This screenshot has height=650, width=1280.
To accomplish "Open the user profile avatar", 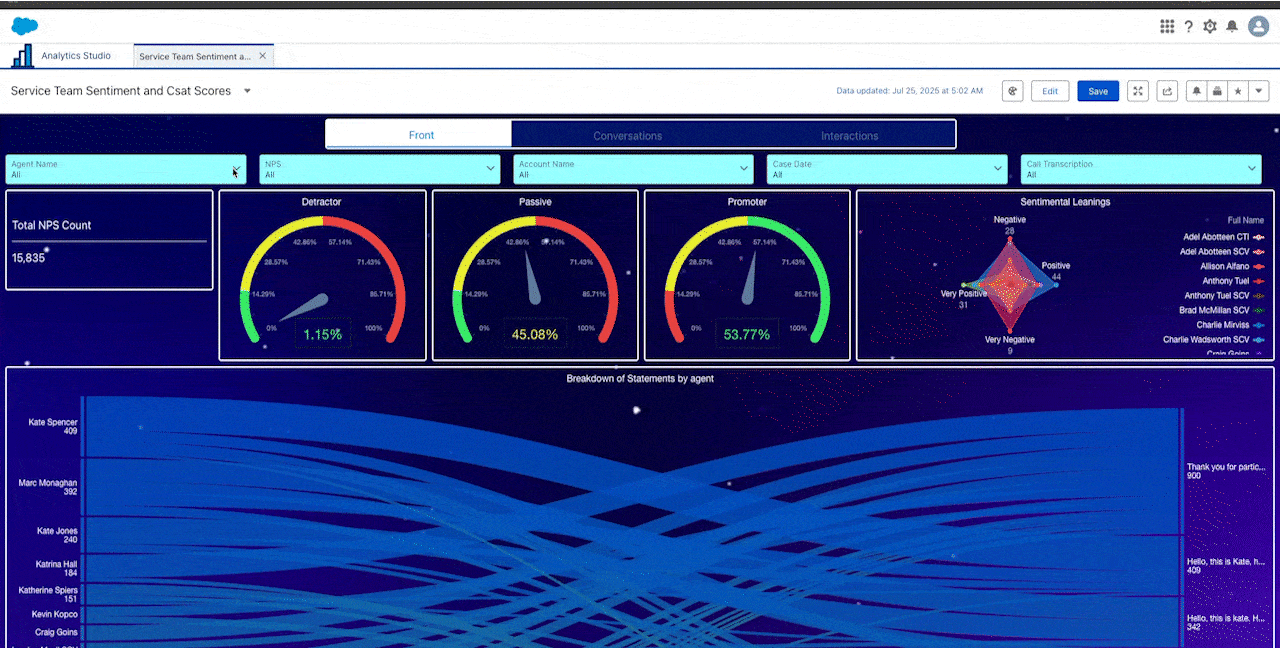I will pos(1258,27).
